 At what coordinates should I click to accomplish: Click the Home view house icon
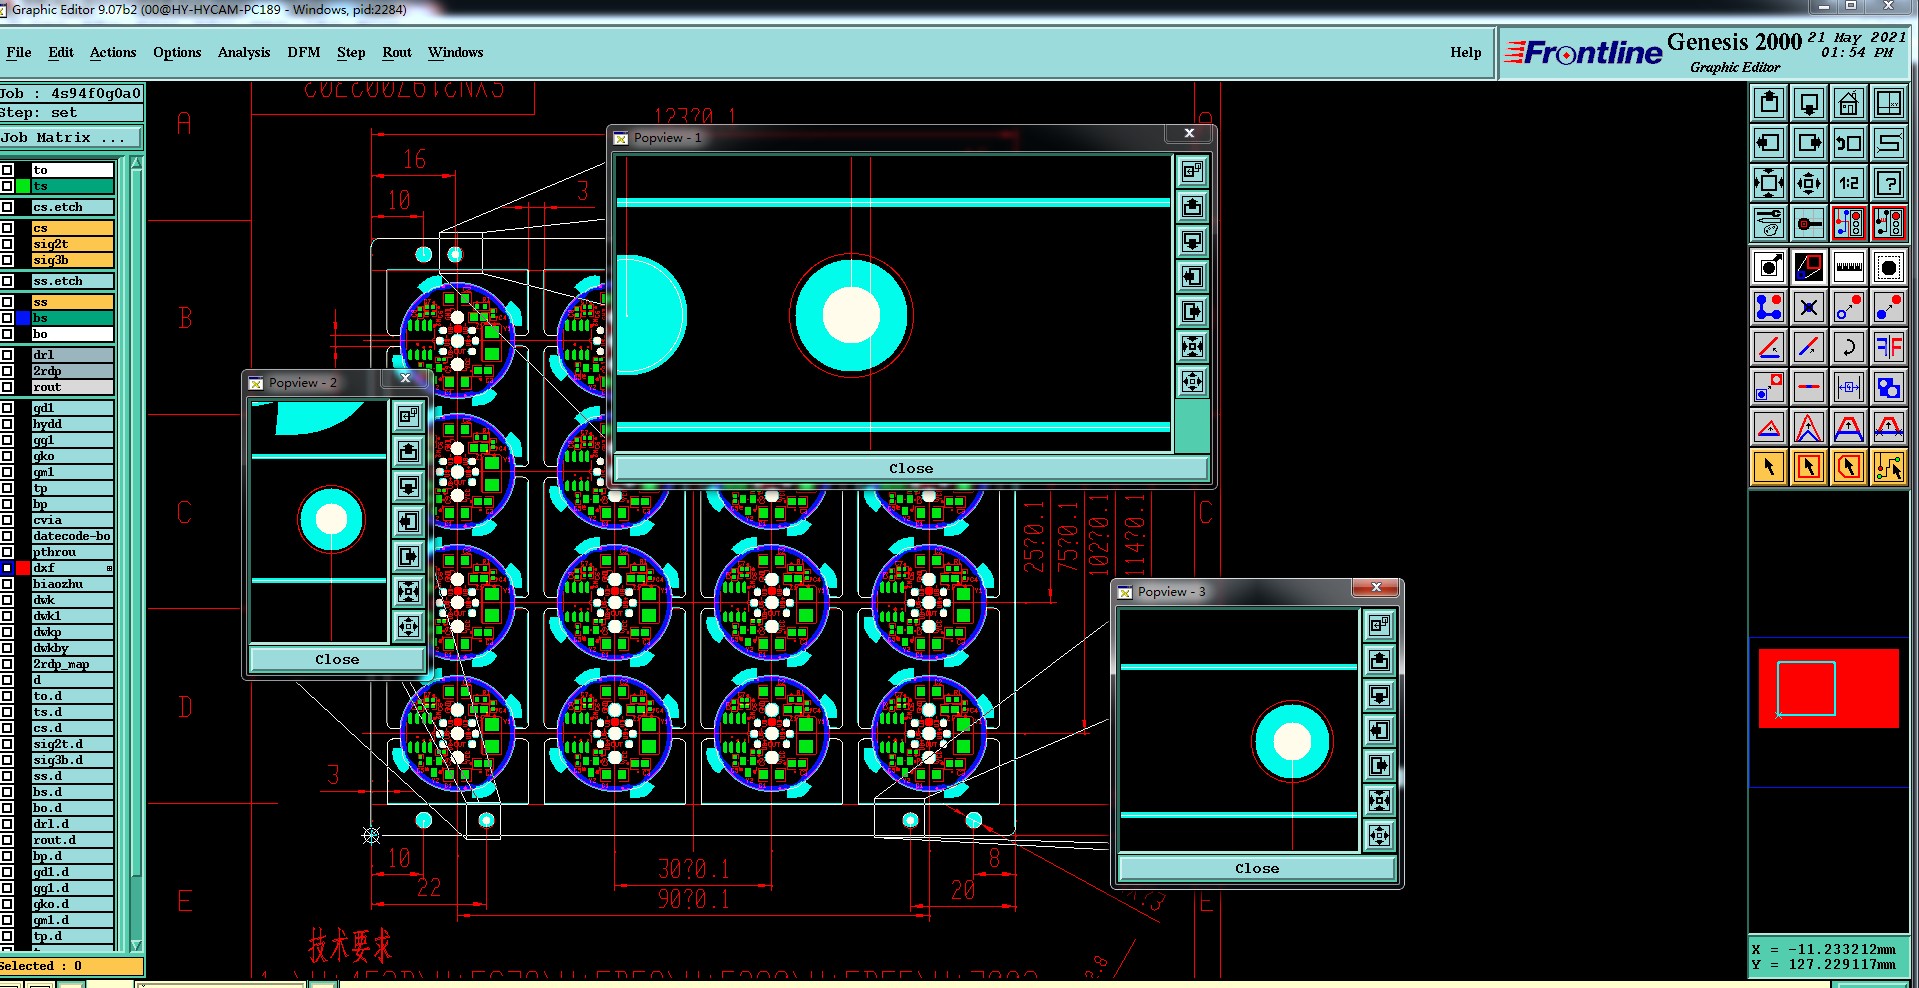click(1848, 103)
